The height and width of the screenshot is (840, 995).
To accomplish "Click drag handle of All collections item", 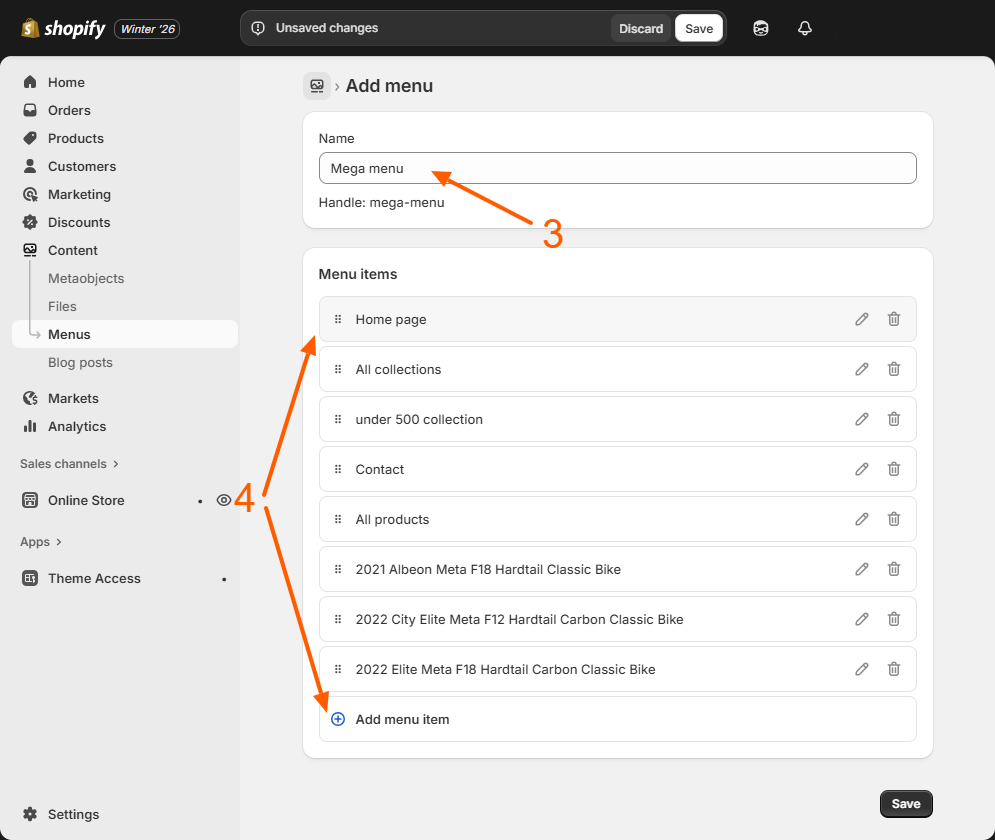I will pyautogui.click(x=338, y=369).
